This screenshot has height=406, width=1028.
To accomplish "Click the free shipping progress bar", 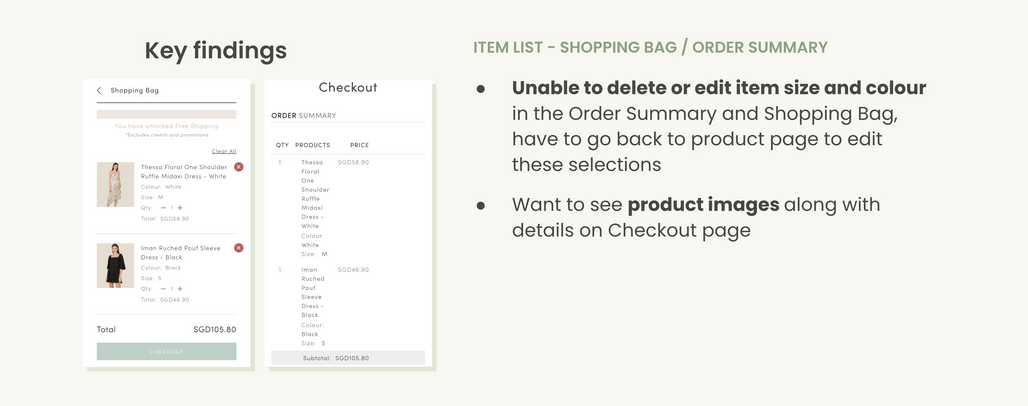I will click(166, 114).
